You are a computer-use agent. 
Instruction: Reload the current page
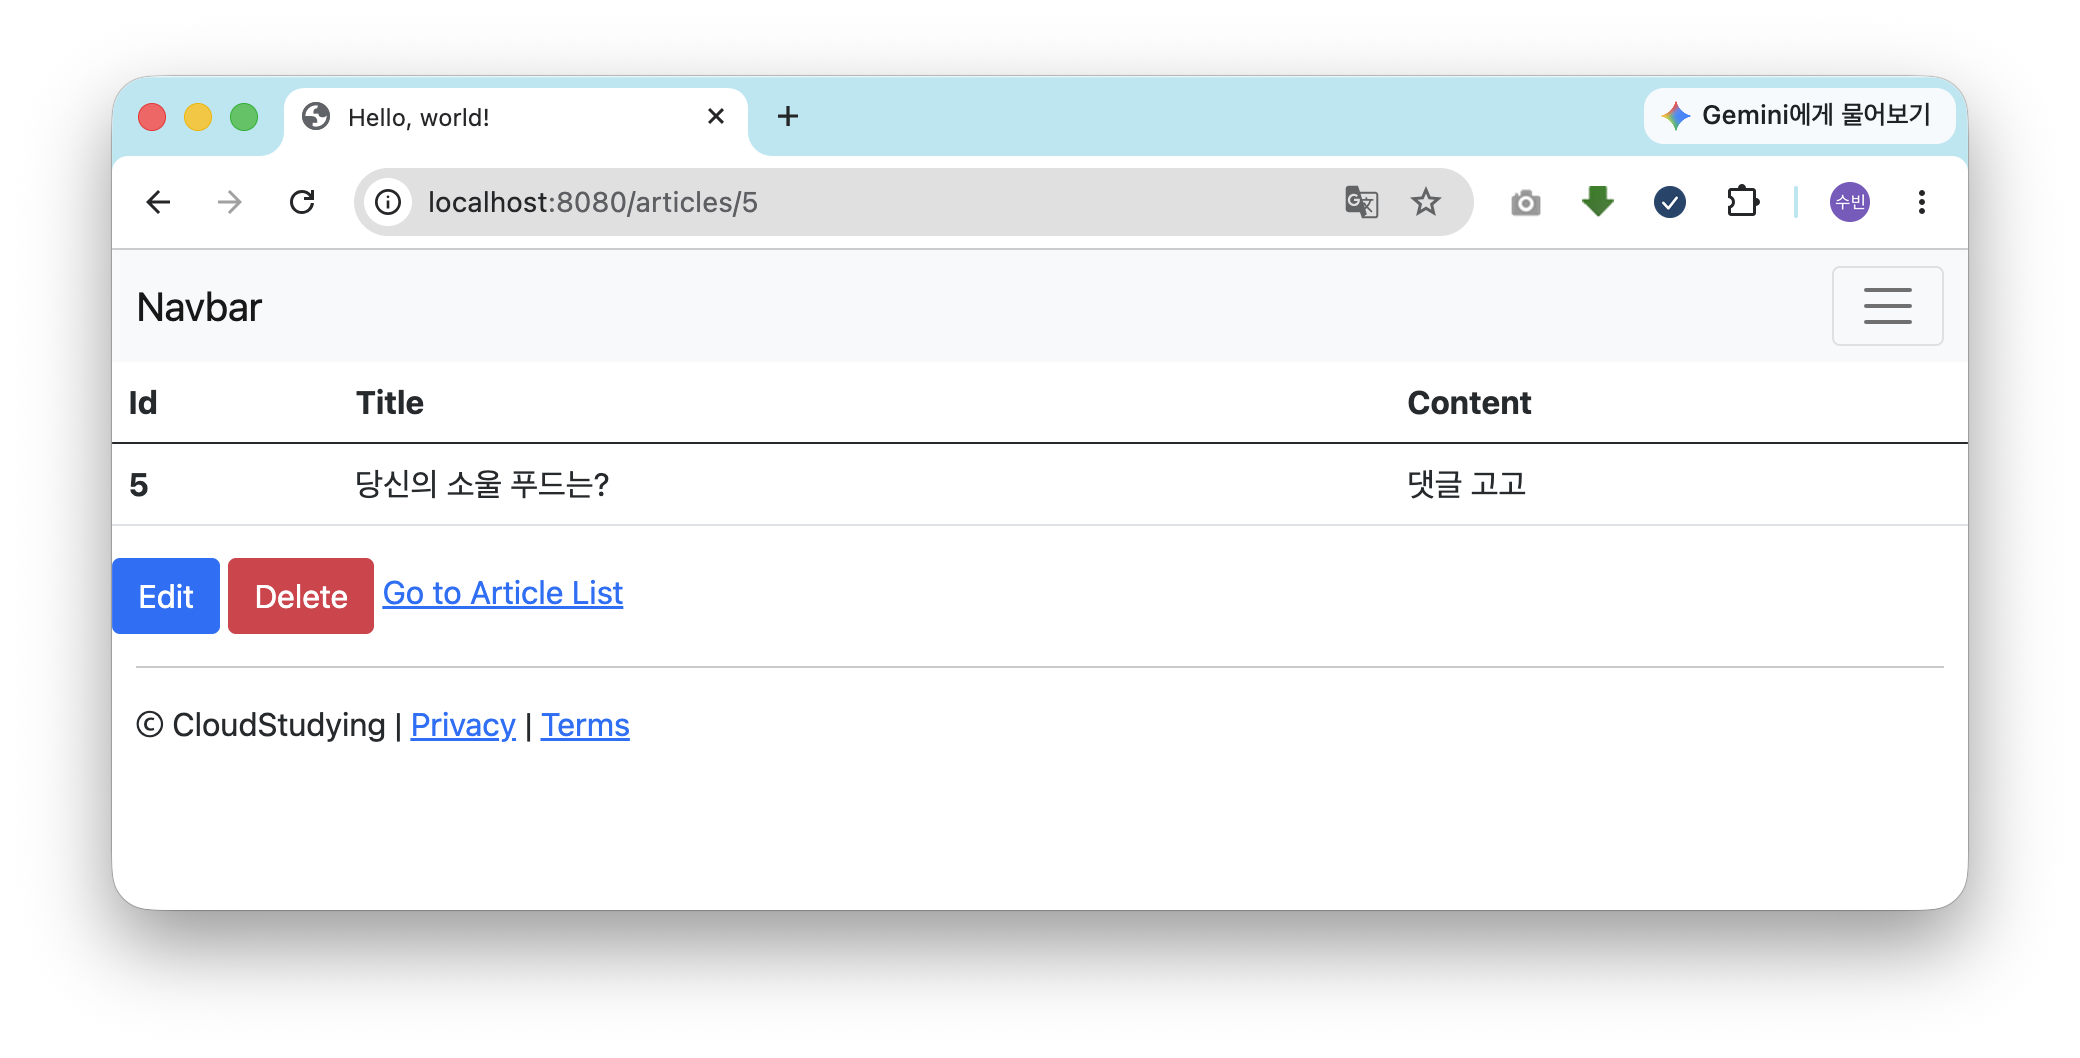pyautogui.click(x=302, y=202)
